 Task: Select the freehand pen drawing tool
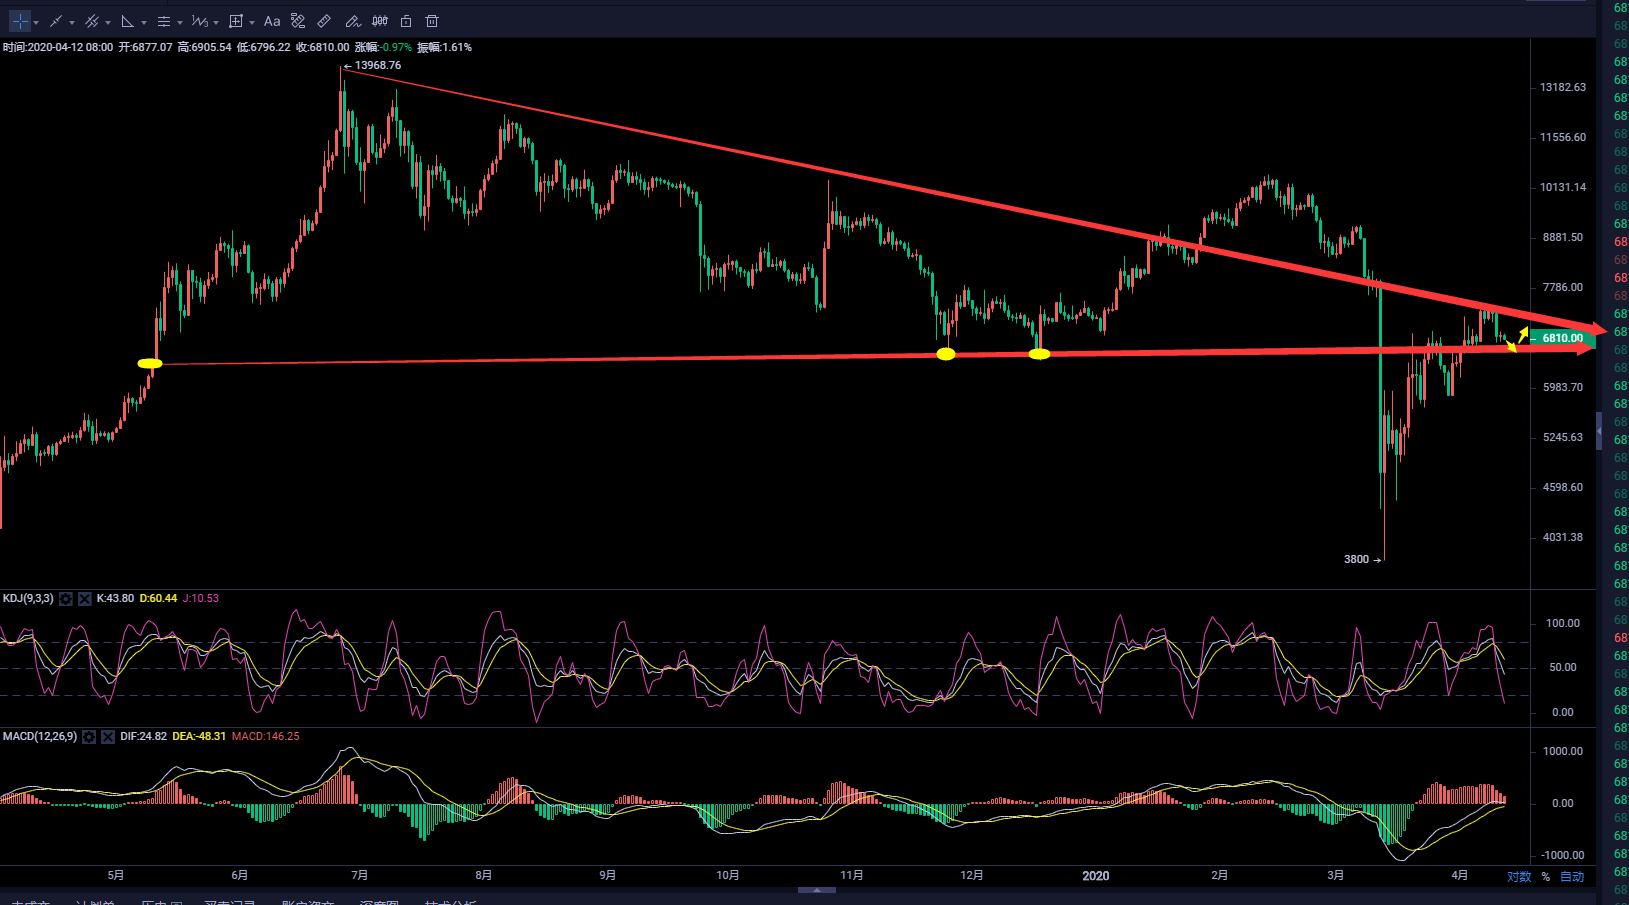pos(352,21)
